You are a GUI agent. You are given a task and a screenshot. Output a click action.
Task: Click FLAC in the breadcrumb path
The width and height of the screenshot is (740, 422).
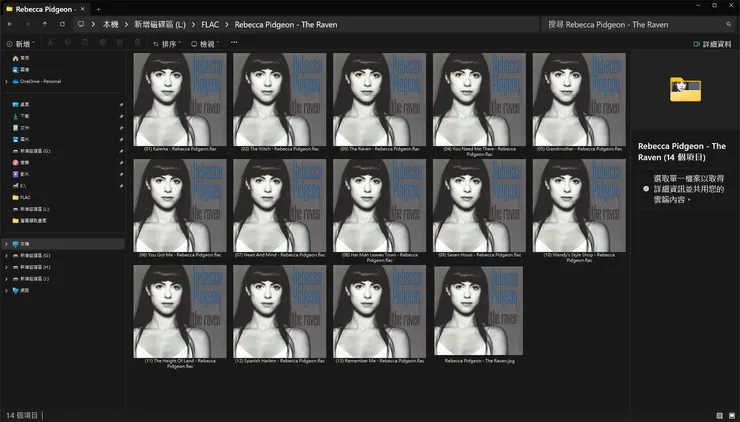210,25
